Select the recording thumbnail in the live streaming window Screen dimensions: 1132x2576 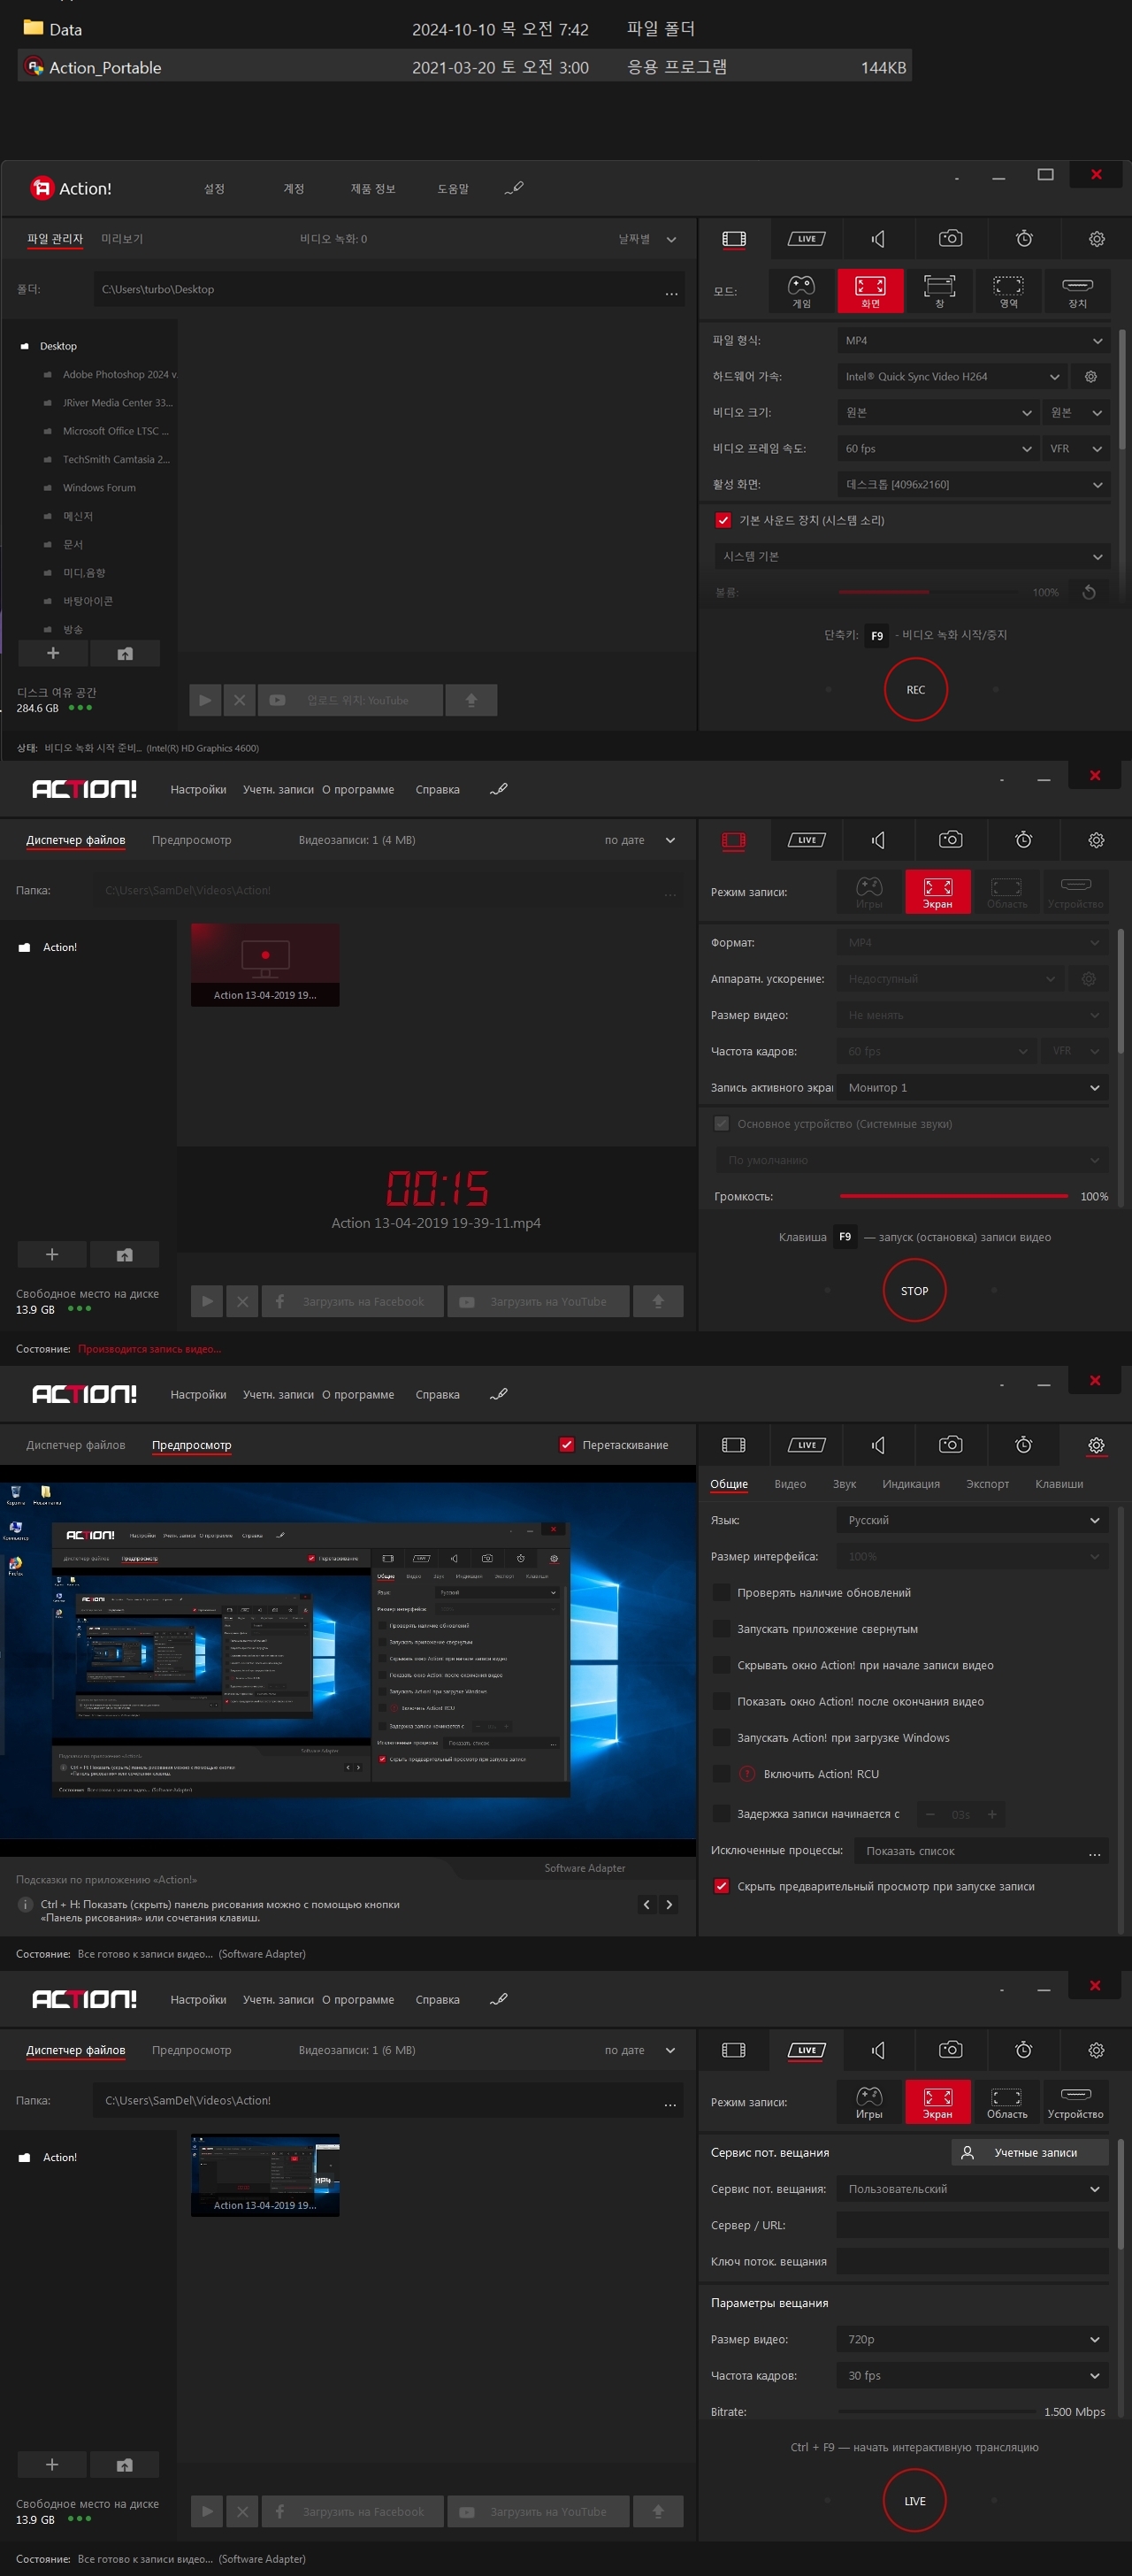point(265,2175)
